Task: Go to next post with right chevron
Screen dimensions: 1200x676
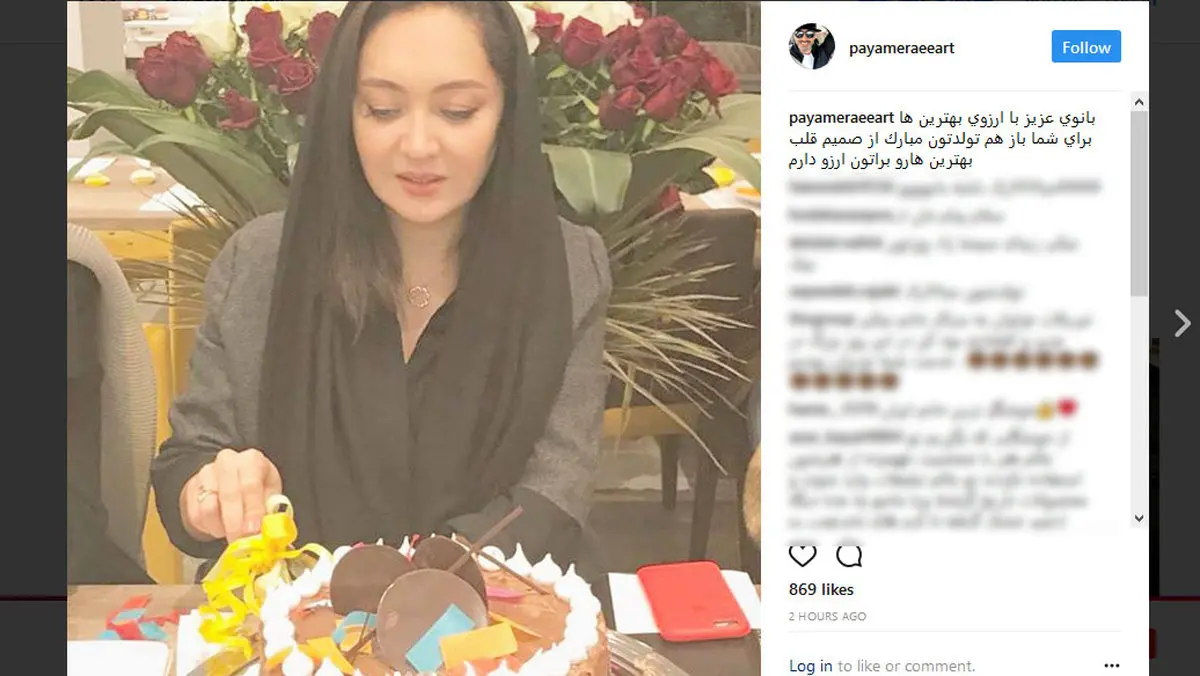Action: point(1182,322)
